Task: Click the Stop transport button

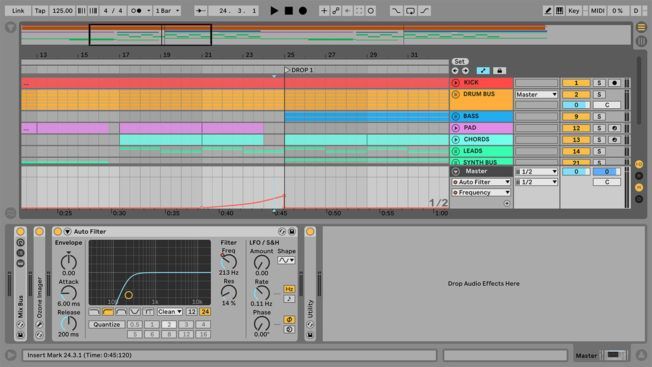Action: tap(289, 11)
